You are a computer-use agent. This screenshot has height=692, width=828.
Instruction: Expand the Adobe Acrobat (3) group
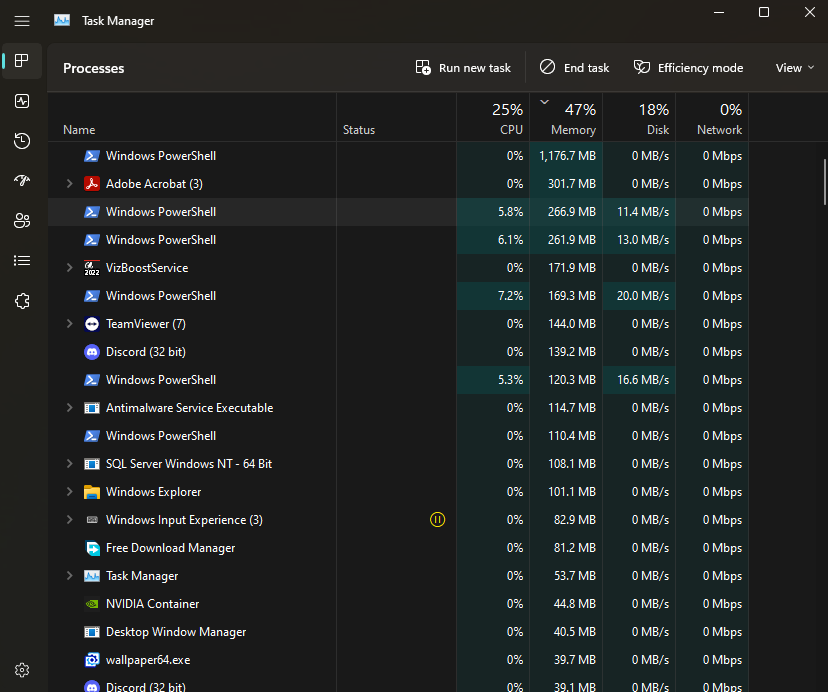[x=69, y=184]
